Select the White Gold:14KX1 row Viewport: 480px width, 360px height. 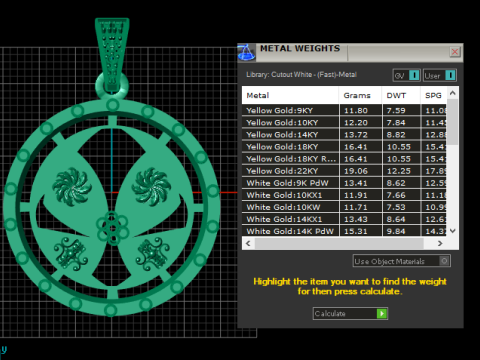[x=344, y=219]
